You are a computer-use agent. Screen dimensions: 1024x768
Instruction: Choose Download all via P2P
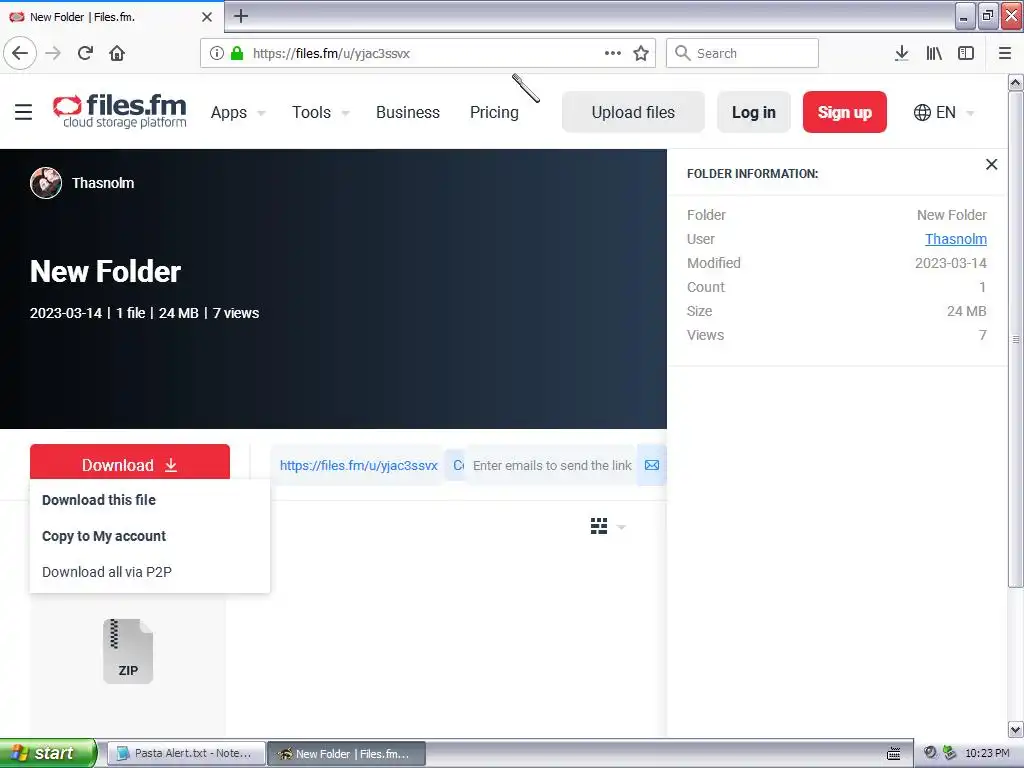[106, 571]
